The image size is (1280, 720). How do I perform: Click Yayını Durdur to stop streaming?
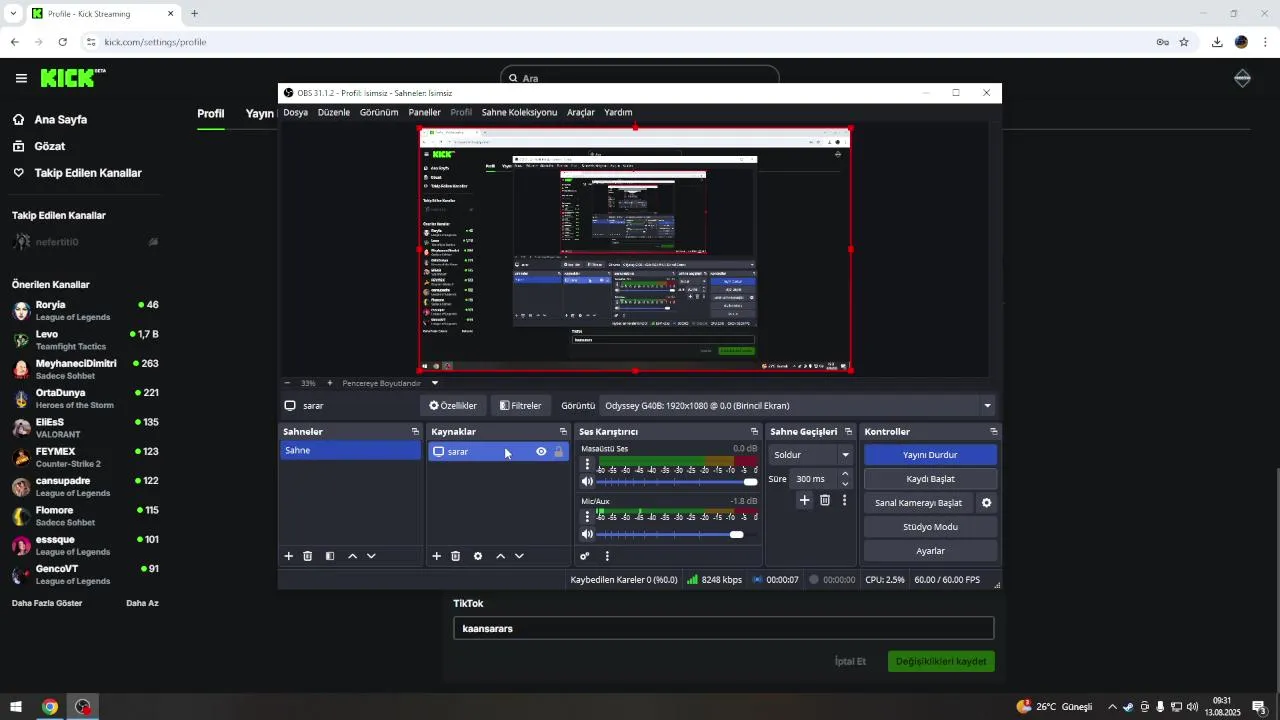[930, 455]
